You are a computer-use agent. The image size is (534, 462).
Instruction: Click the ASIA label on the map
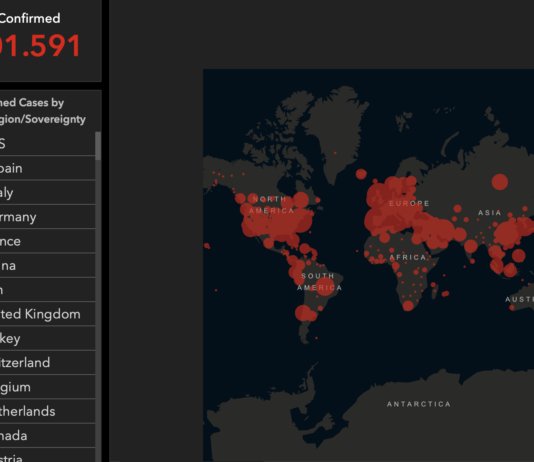(489, 213)
